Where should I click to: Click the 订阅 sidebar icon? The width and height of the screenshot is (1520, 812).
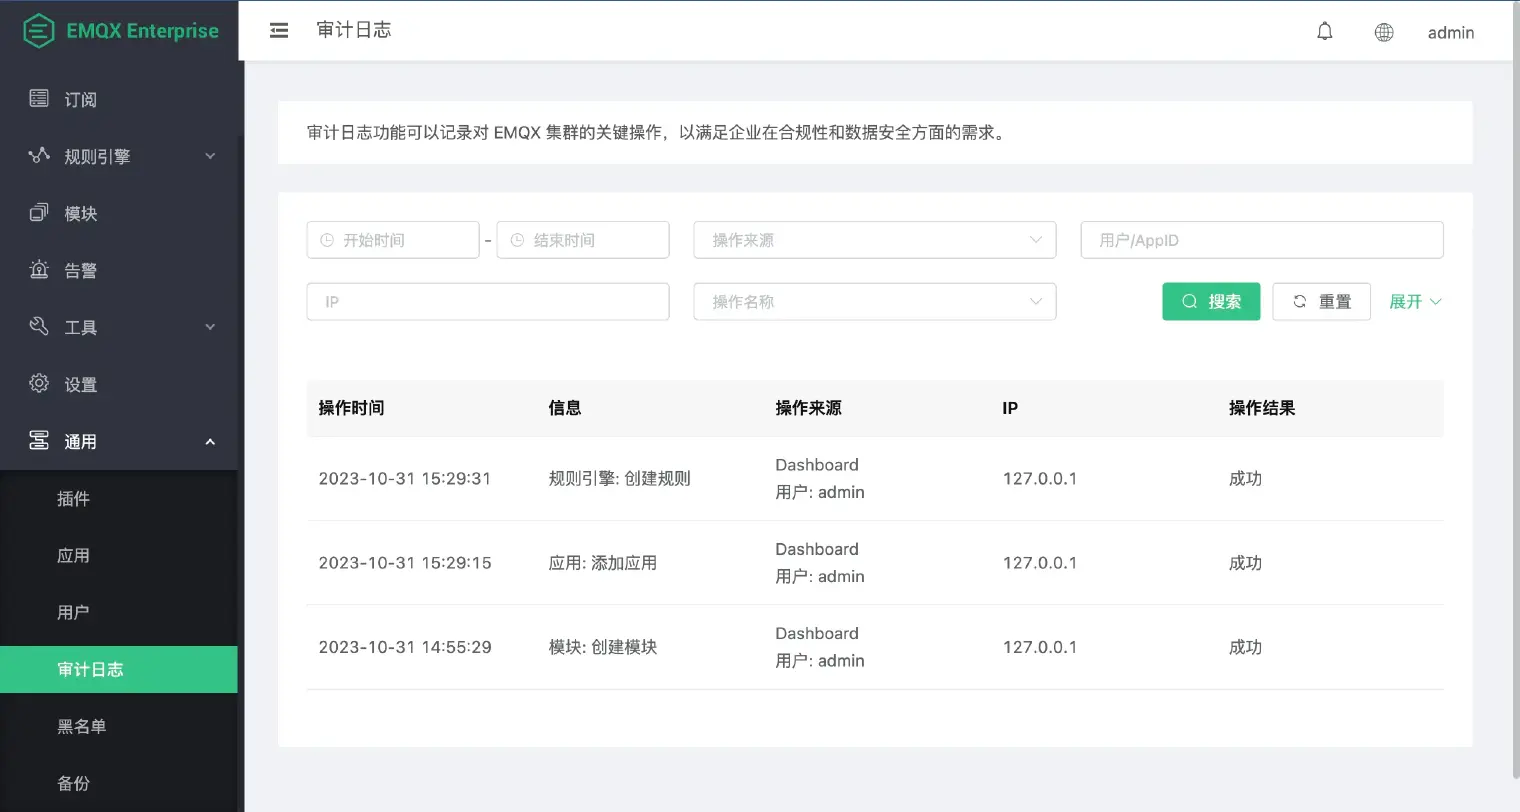39,98
